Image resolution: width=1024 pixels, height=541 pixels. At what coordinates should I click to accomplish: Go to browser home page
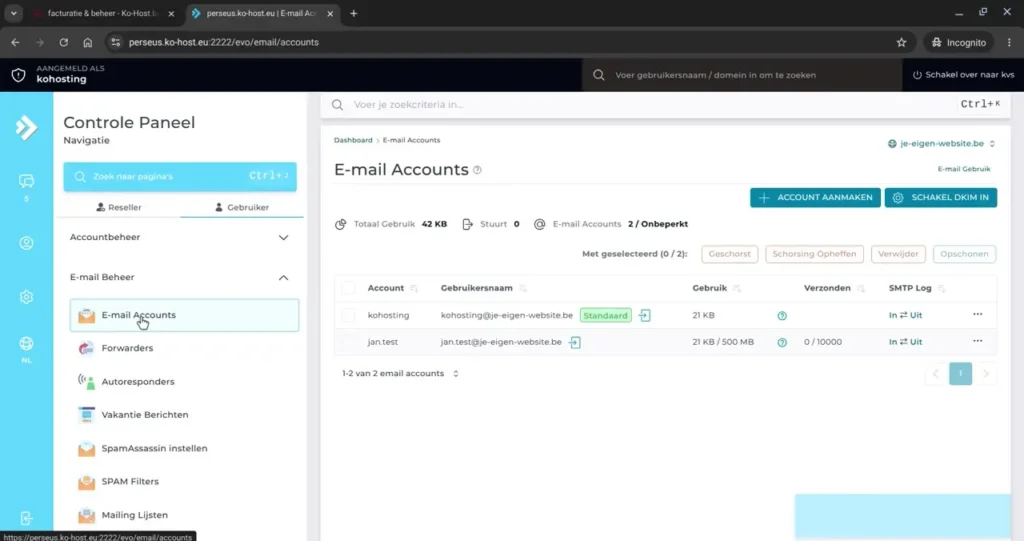88,42
